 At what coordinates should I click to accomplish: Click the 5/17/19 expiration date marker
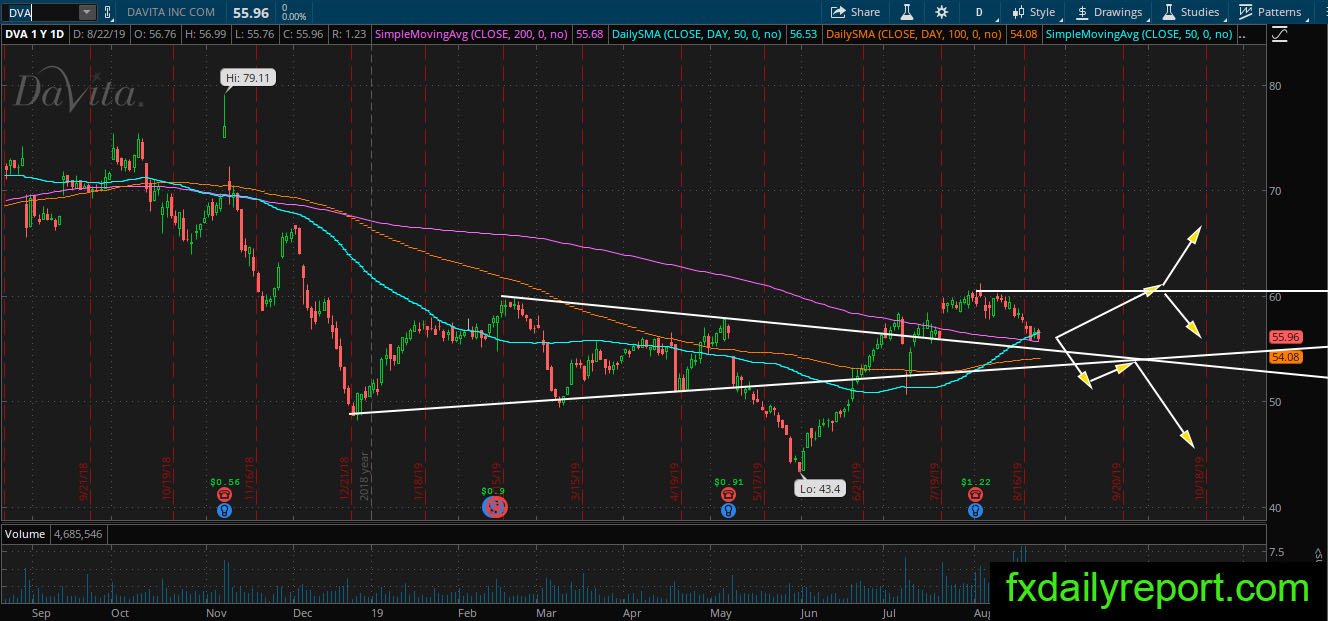tap(758, 481)
